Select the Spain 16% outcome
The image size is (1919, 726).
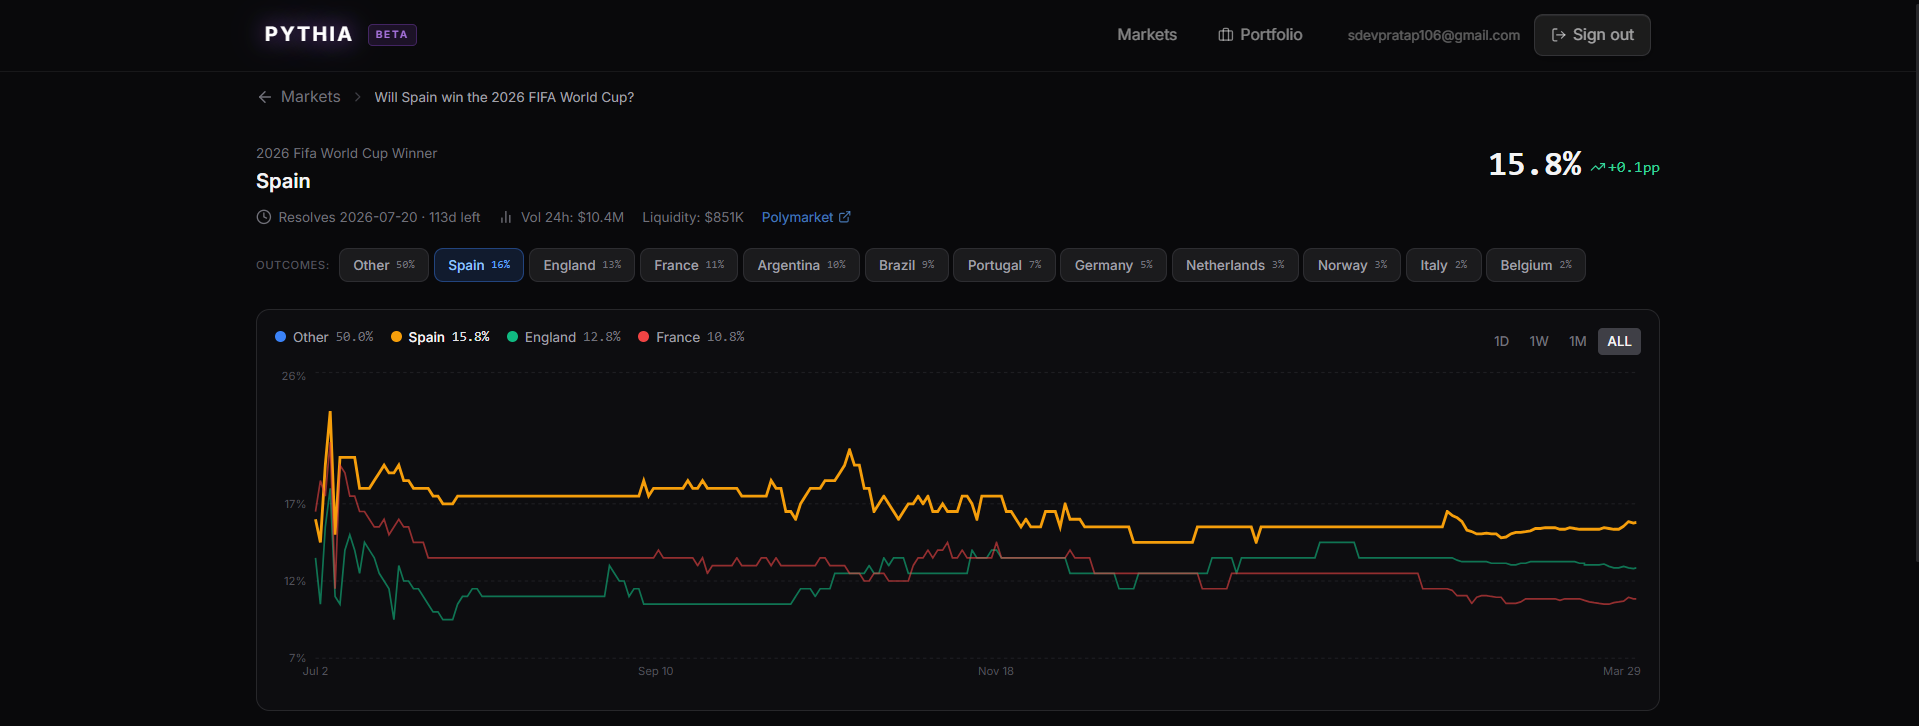click(x=479, y=265)
